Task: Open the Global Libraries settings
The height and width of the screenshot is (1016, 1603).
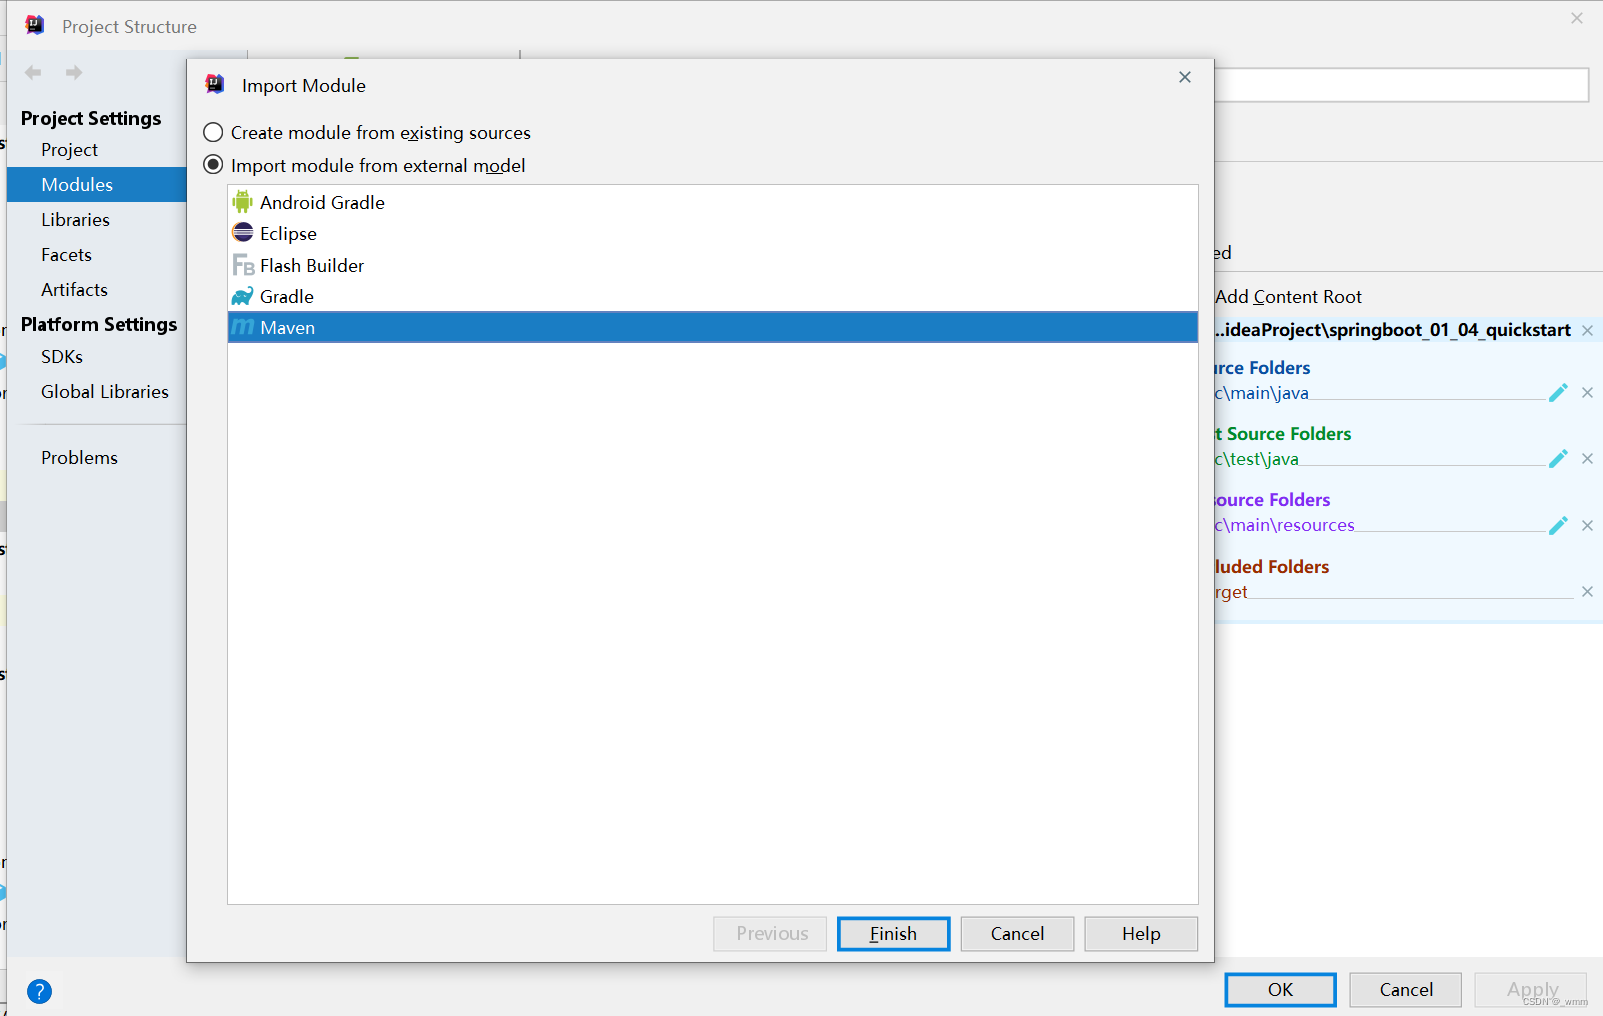Action: pos(105,391)
